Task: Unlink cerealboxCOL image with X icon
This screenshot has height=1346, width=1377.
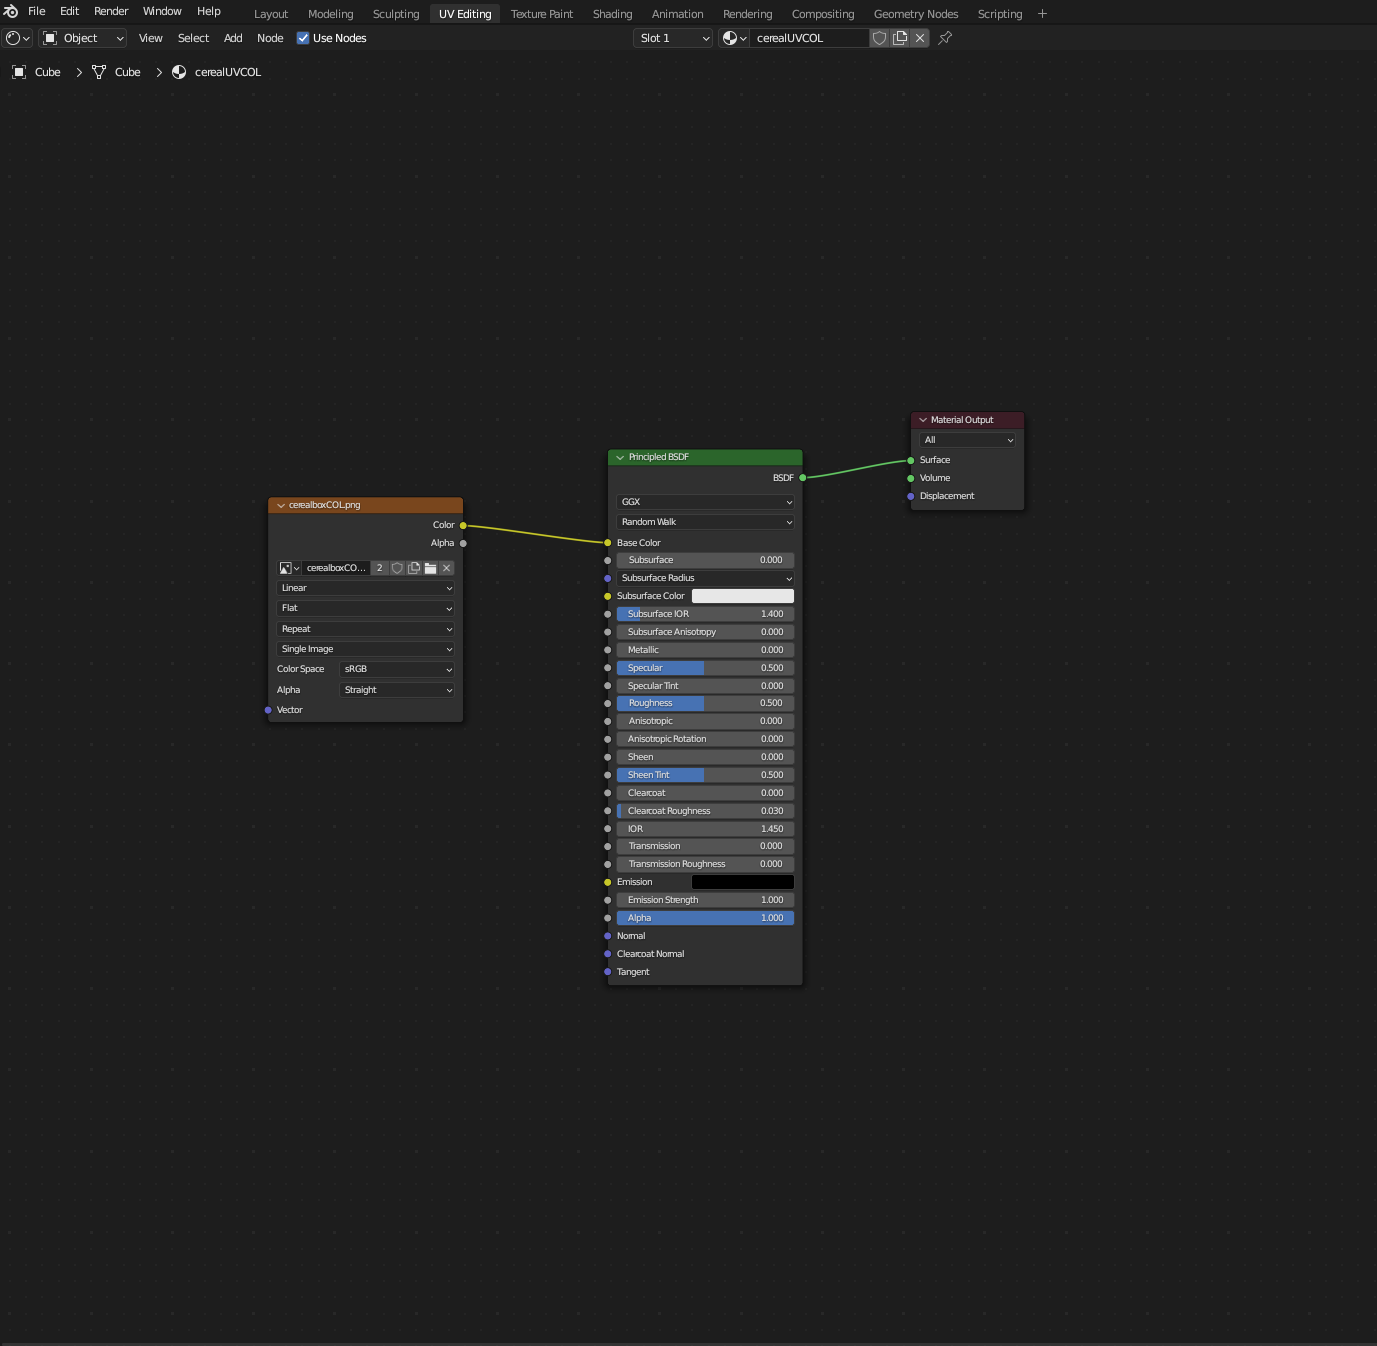Action: click(x=447, y=568)
